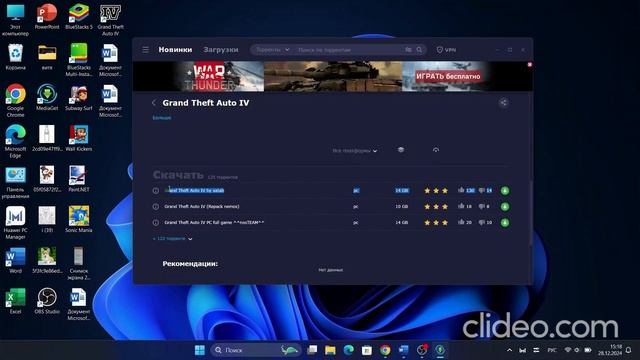This screenshot has width=640, height=360.
Task: Open Microsoft Edge from the taskbar
Action: coord(349,350)
